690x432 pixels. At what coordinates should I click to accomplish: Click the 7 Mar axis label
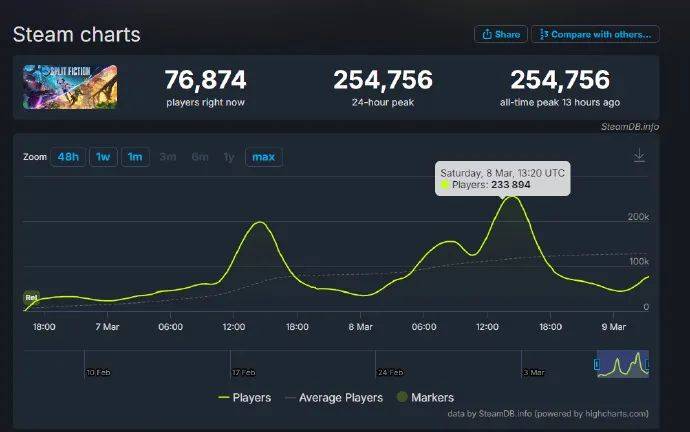coord(107,327)
